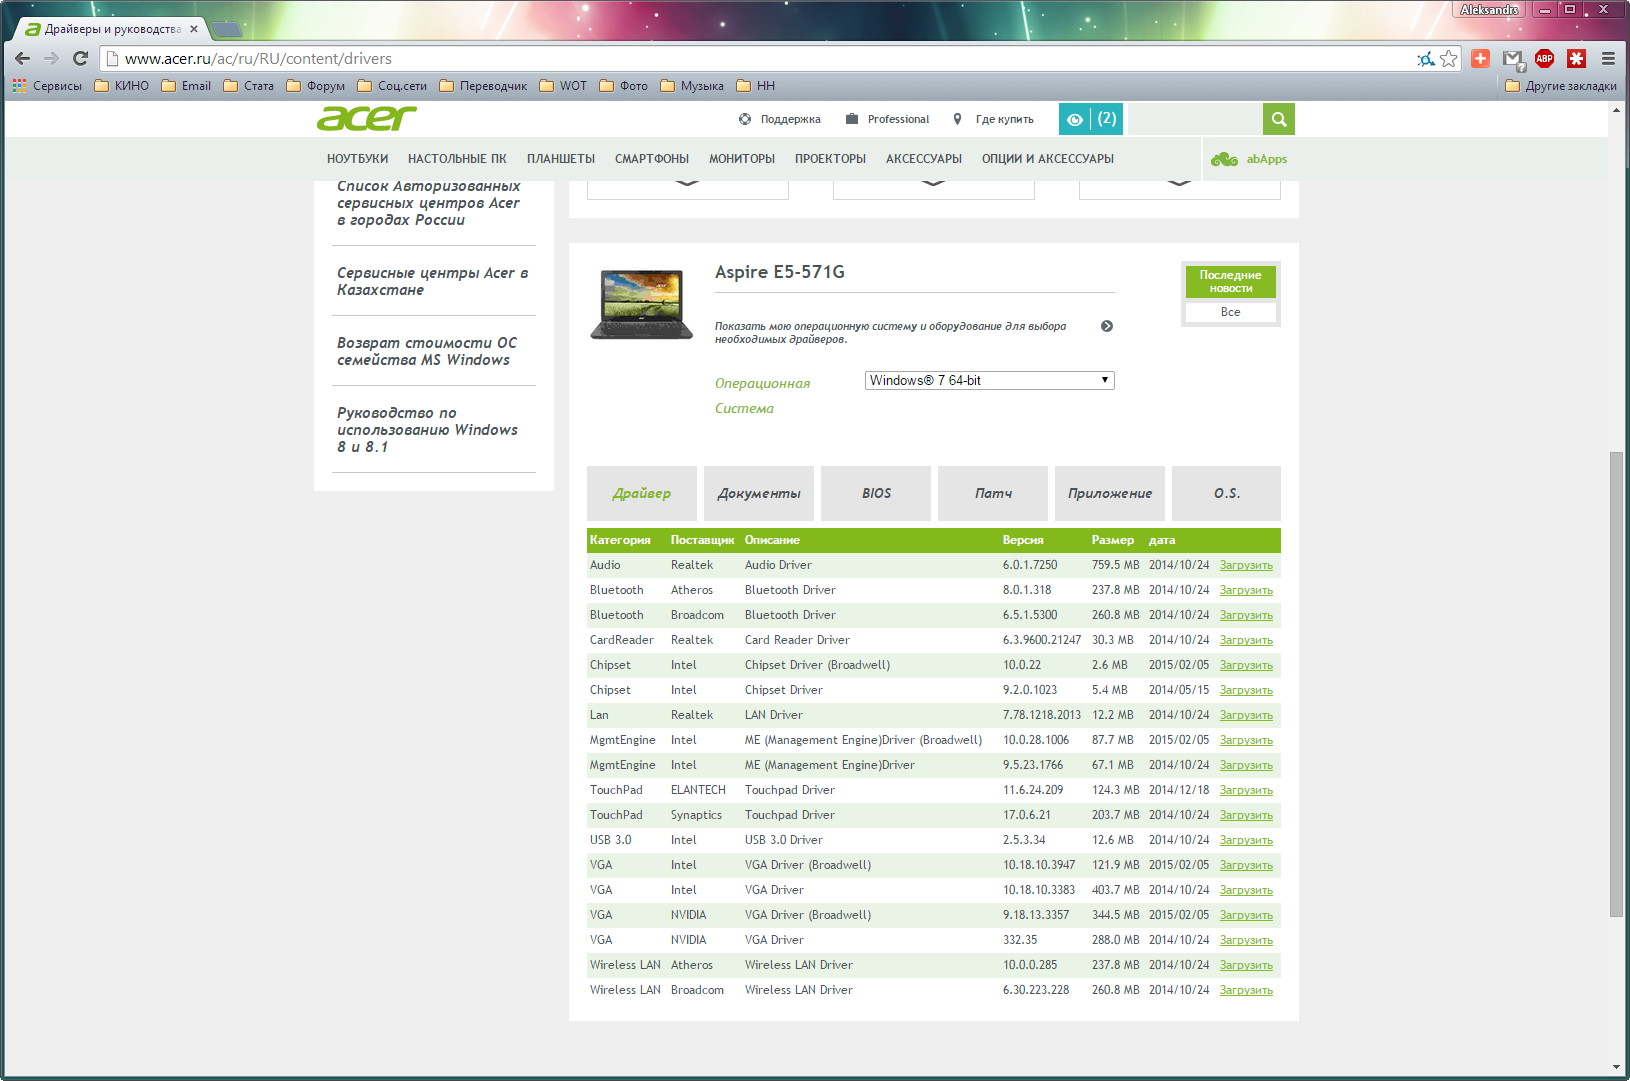Download Broadcom Wireless LAN Driver
Viewport: 1630px width, 1081px height.
point(1246,990)
